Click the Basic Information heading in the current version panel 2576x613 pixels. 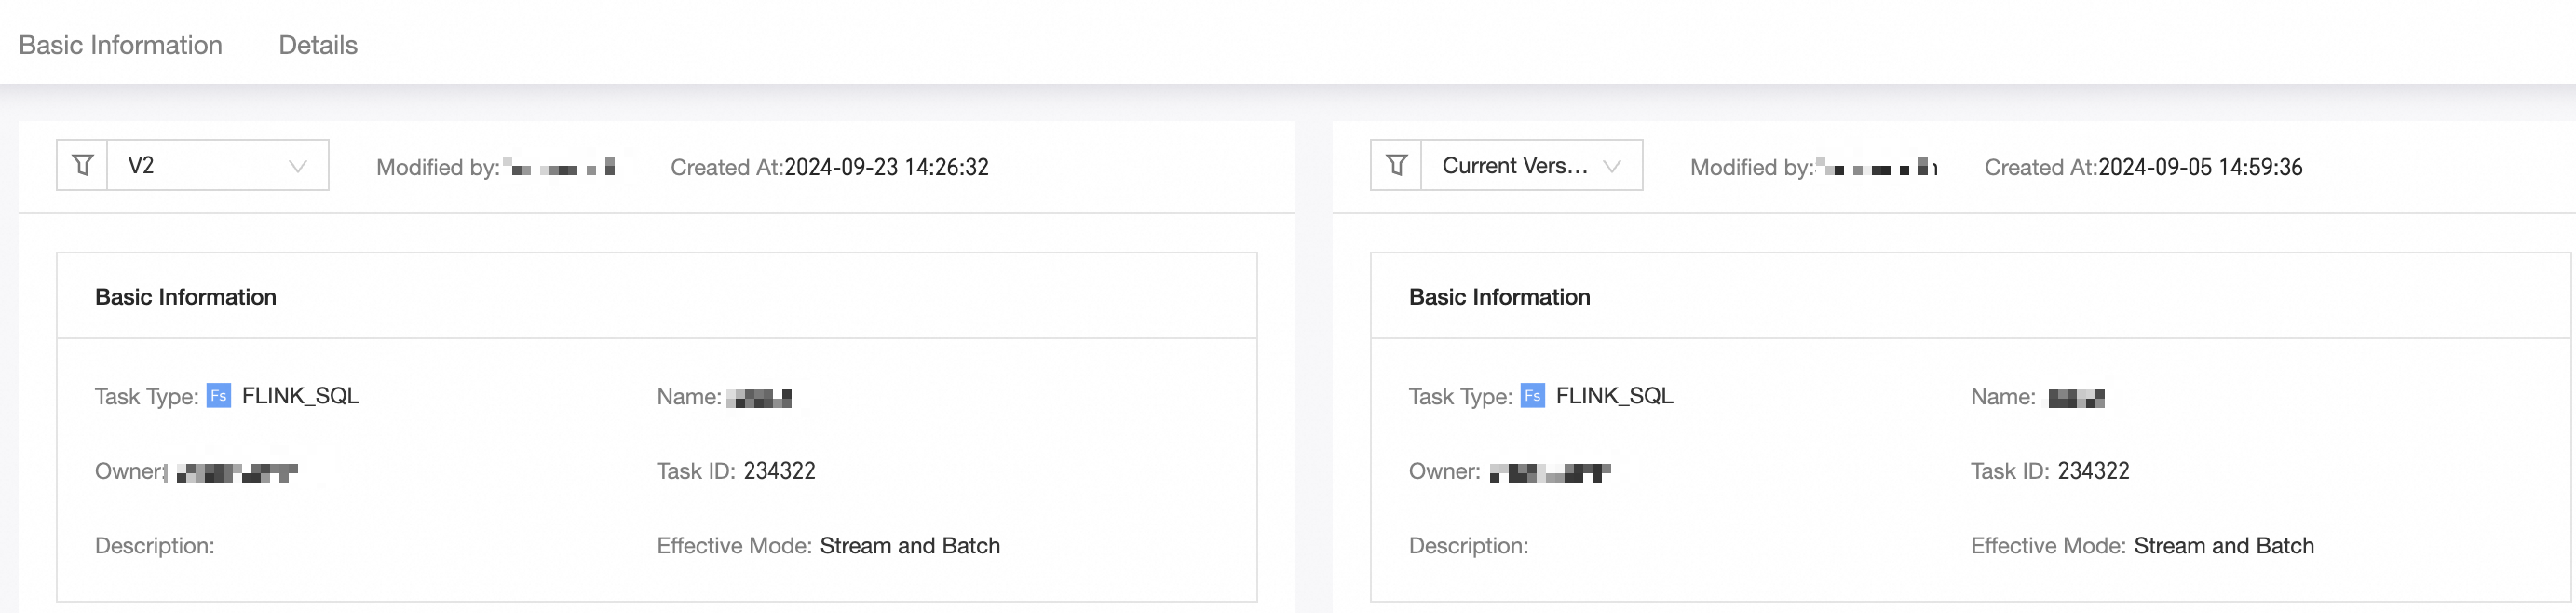(x=1499, y=297)
